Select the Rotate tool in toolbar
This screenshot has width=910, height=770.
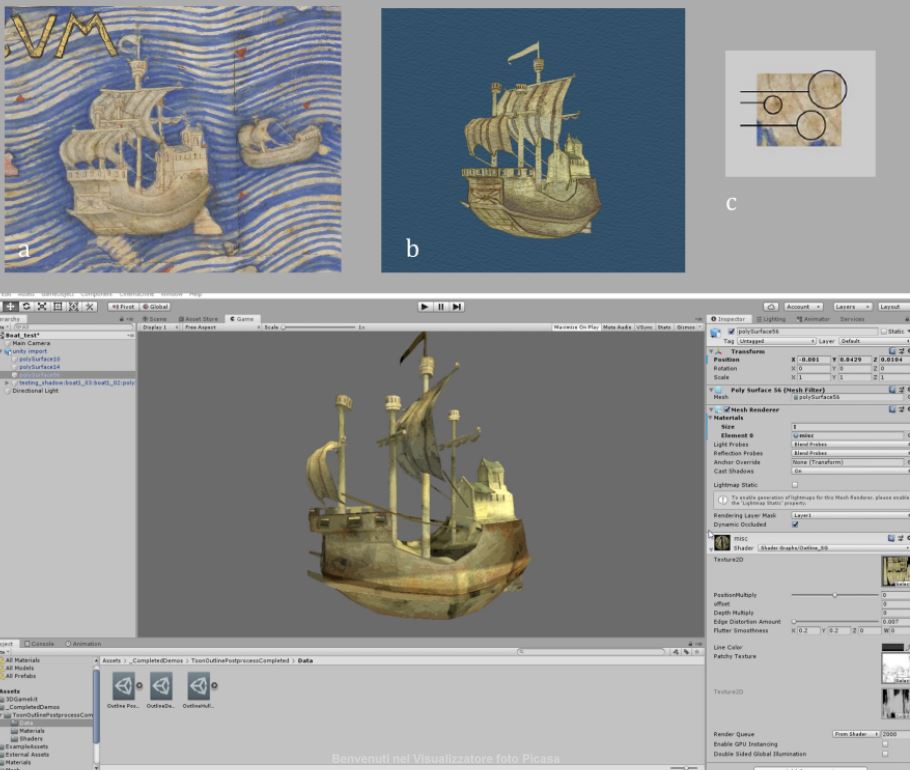pos(26,306)
